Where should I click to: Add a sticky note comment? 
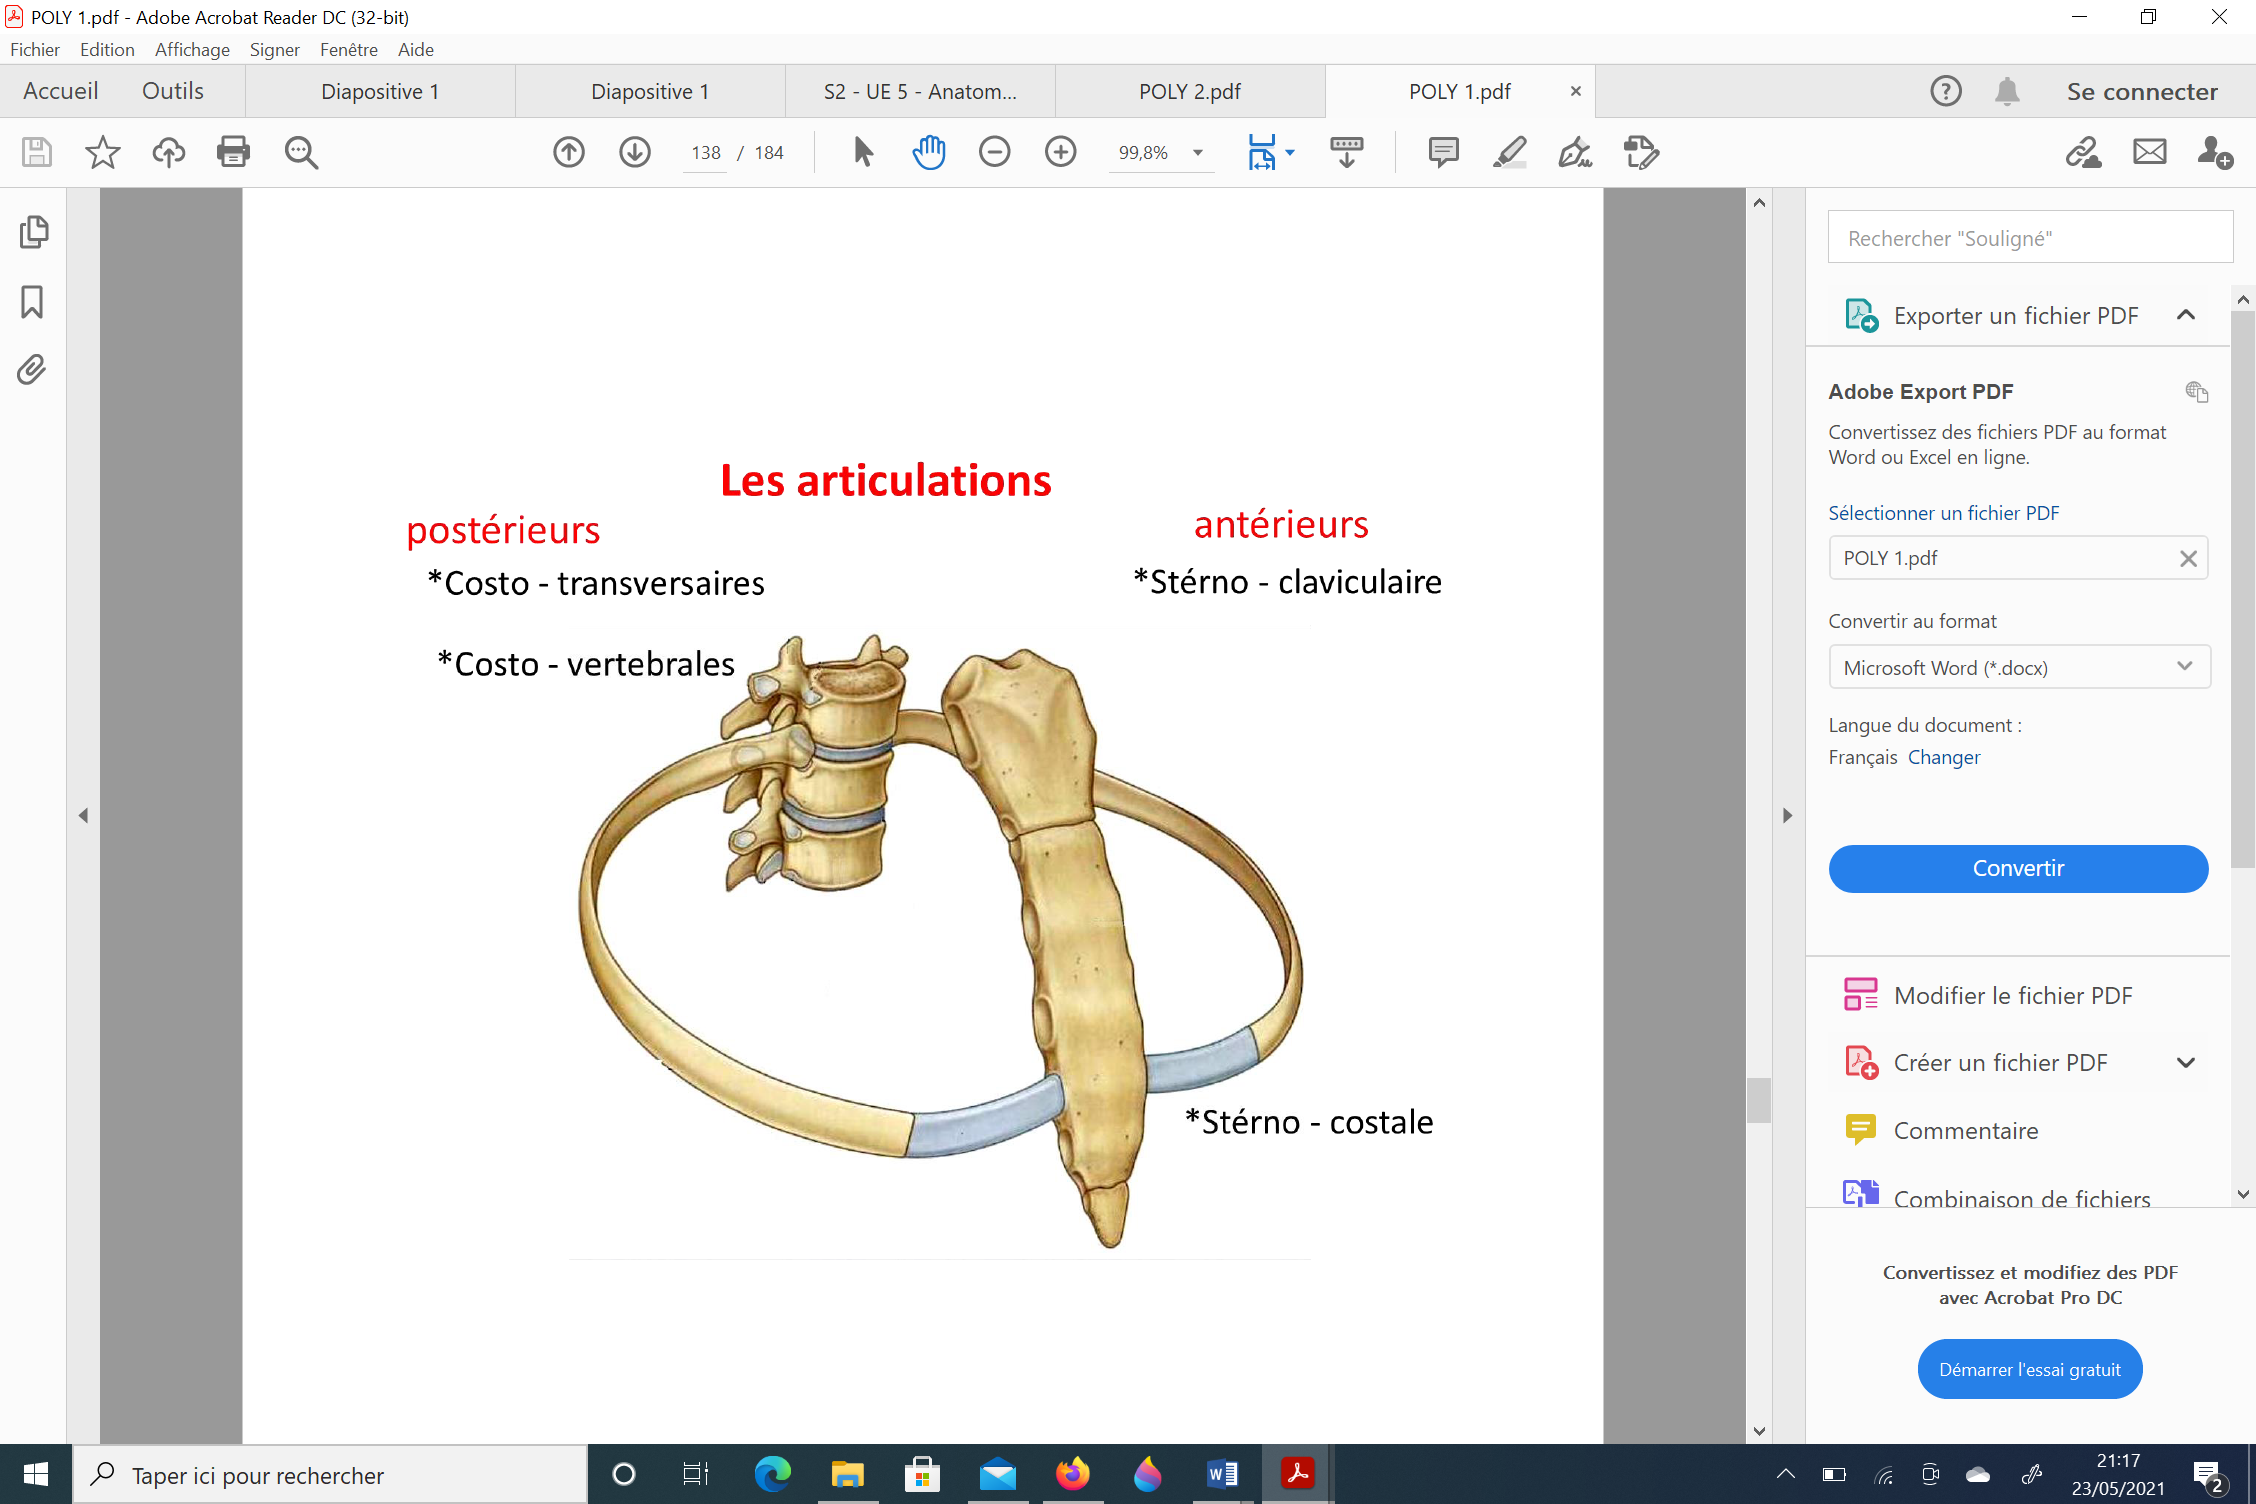coord(1443,152)
